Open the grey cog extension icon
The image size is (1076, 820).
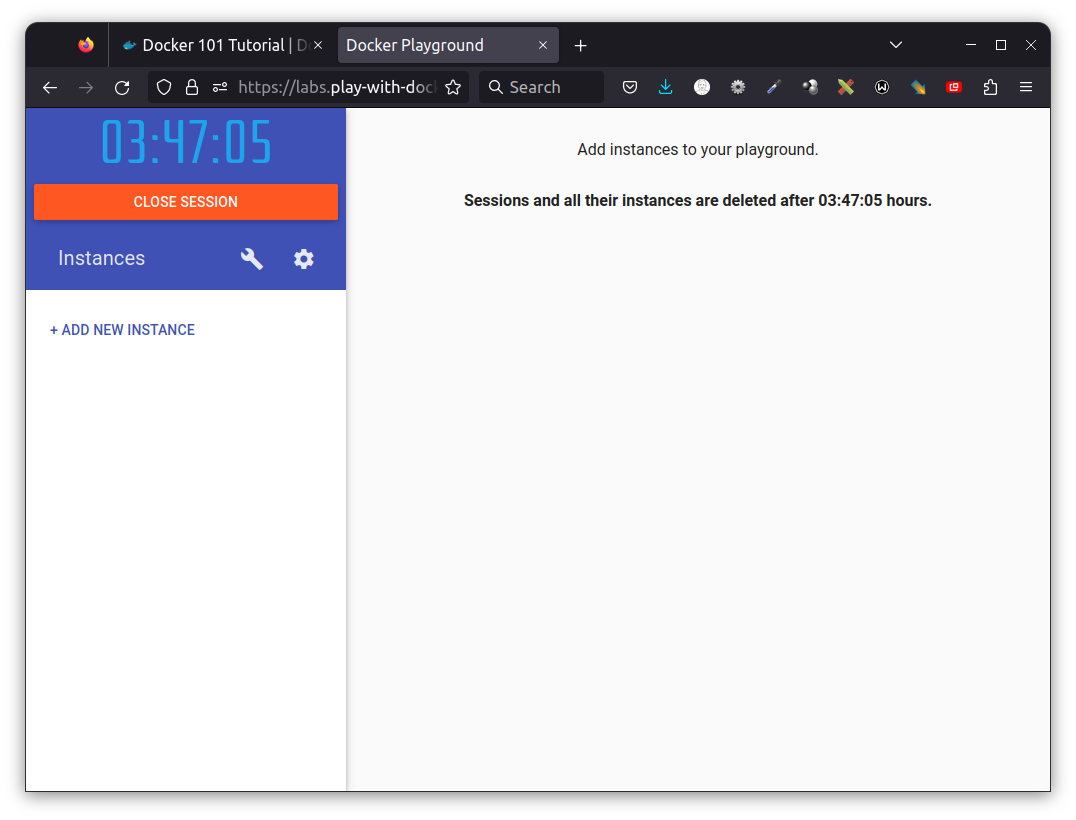pyautogui.click(x=738, y=87)
